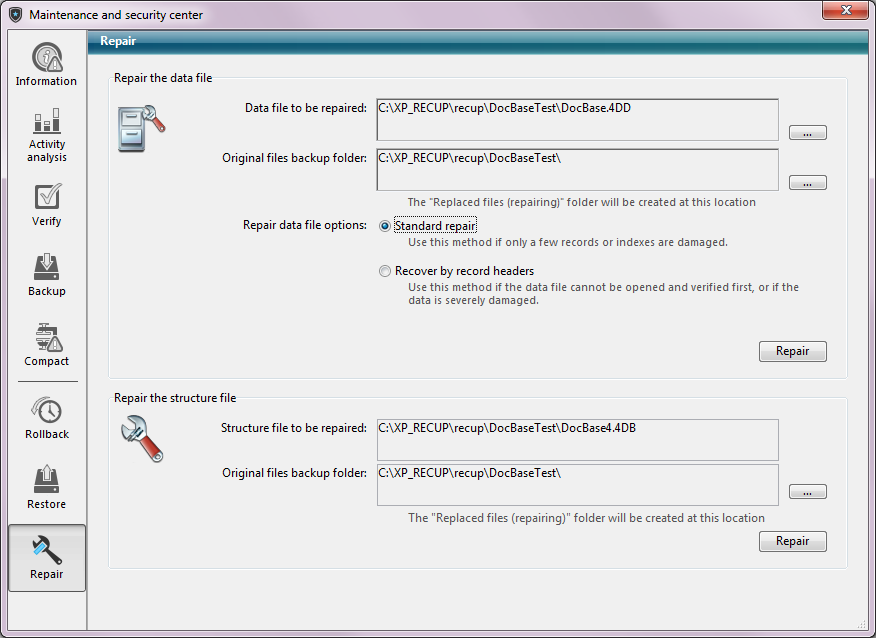Click Repair button for the structure file
This screenshot has width=876, height=638.
point(792,541)
